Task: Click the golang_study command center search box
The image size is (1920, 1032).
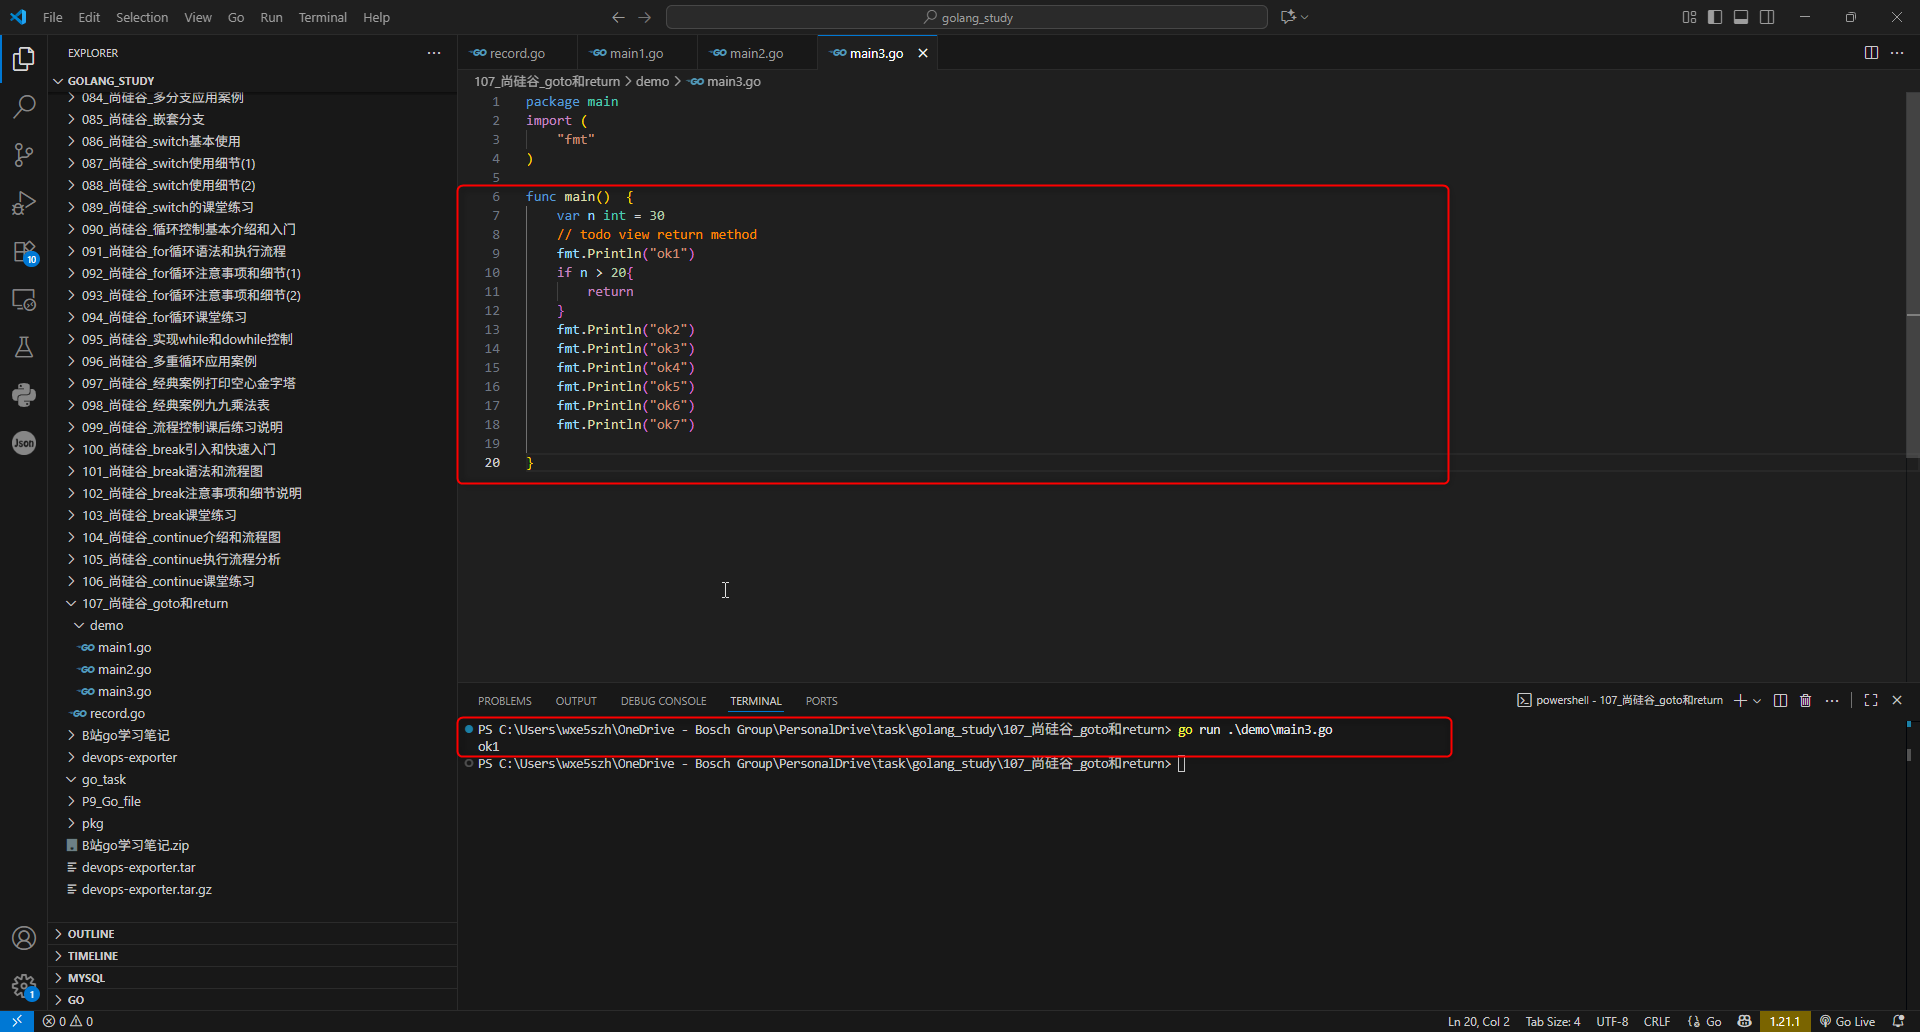Action: point(967,17)
